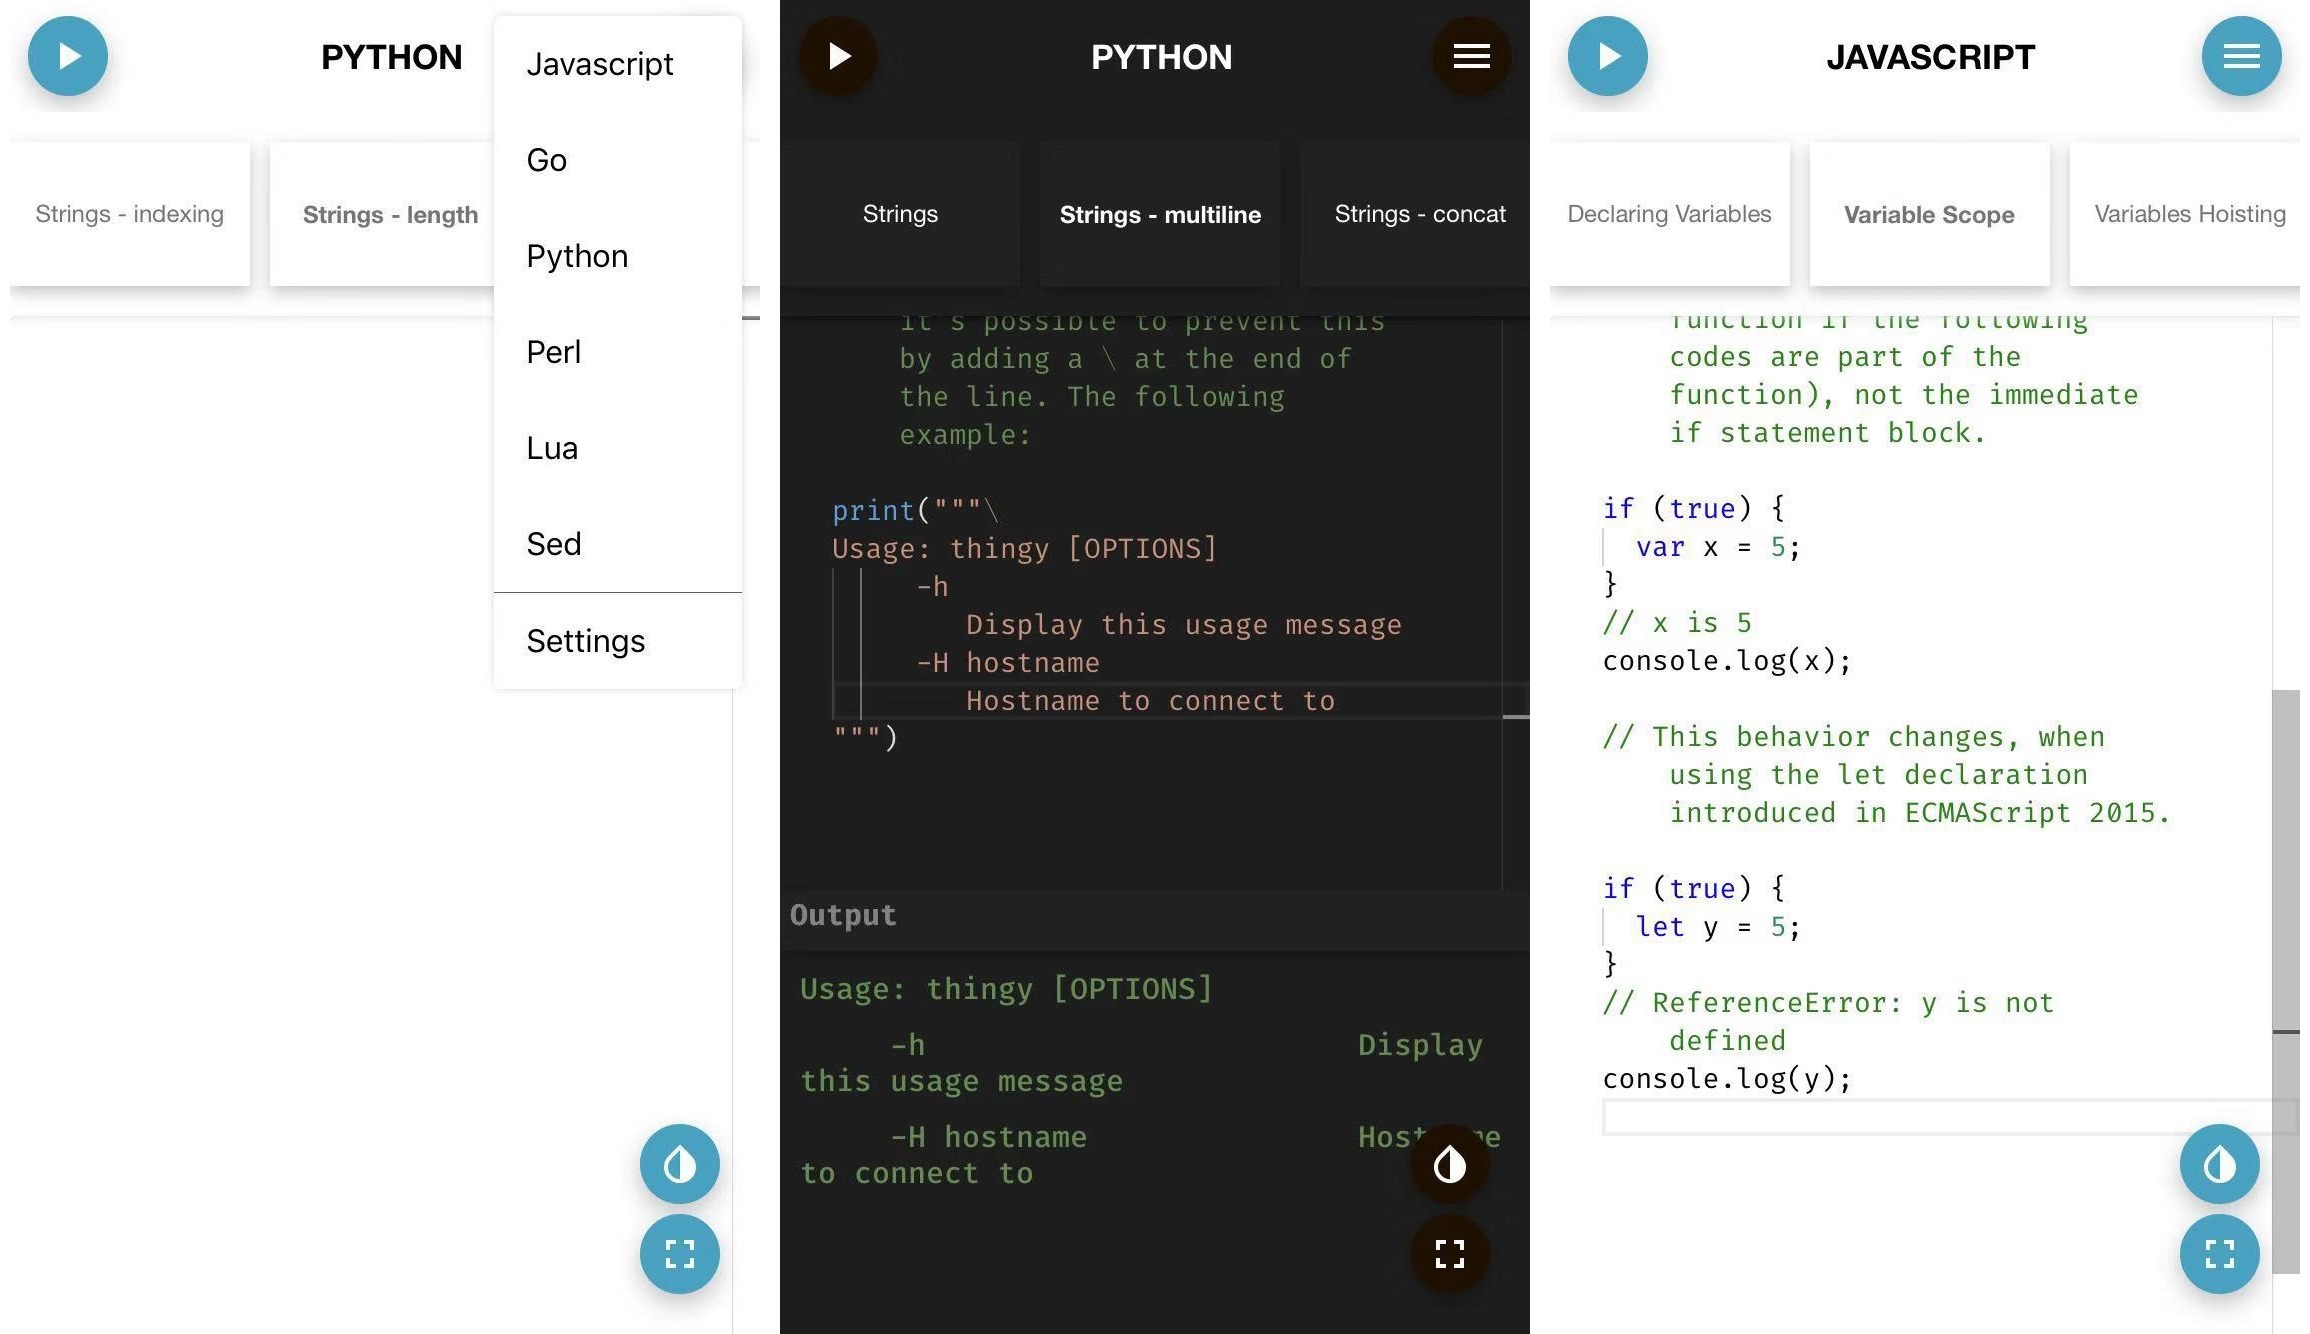Select the Variables Hoisting lesson card
The width and height of the screenshot is (2310, 1334).
[x=2185, y=214]
